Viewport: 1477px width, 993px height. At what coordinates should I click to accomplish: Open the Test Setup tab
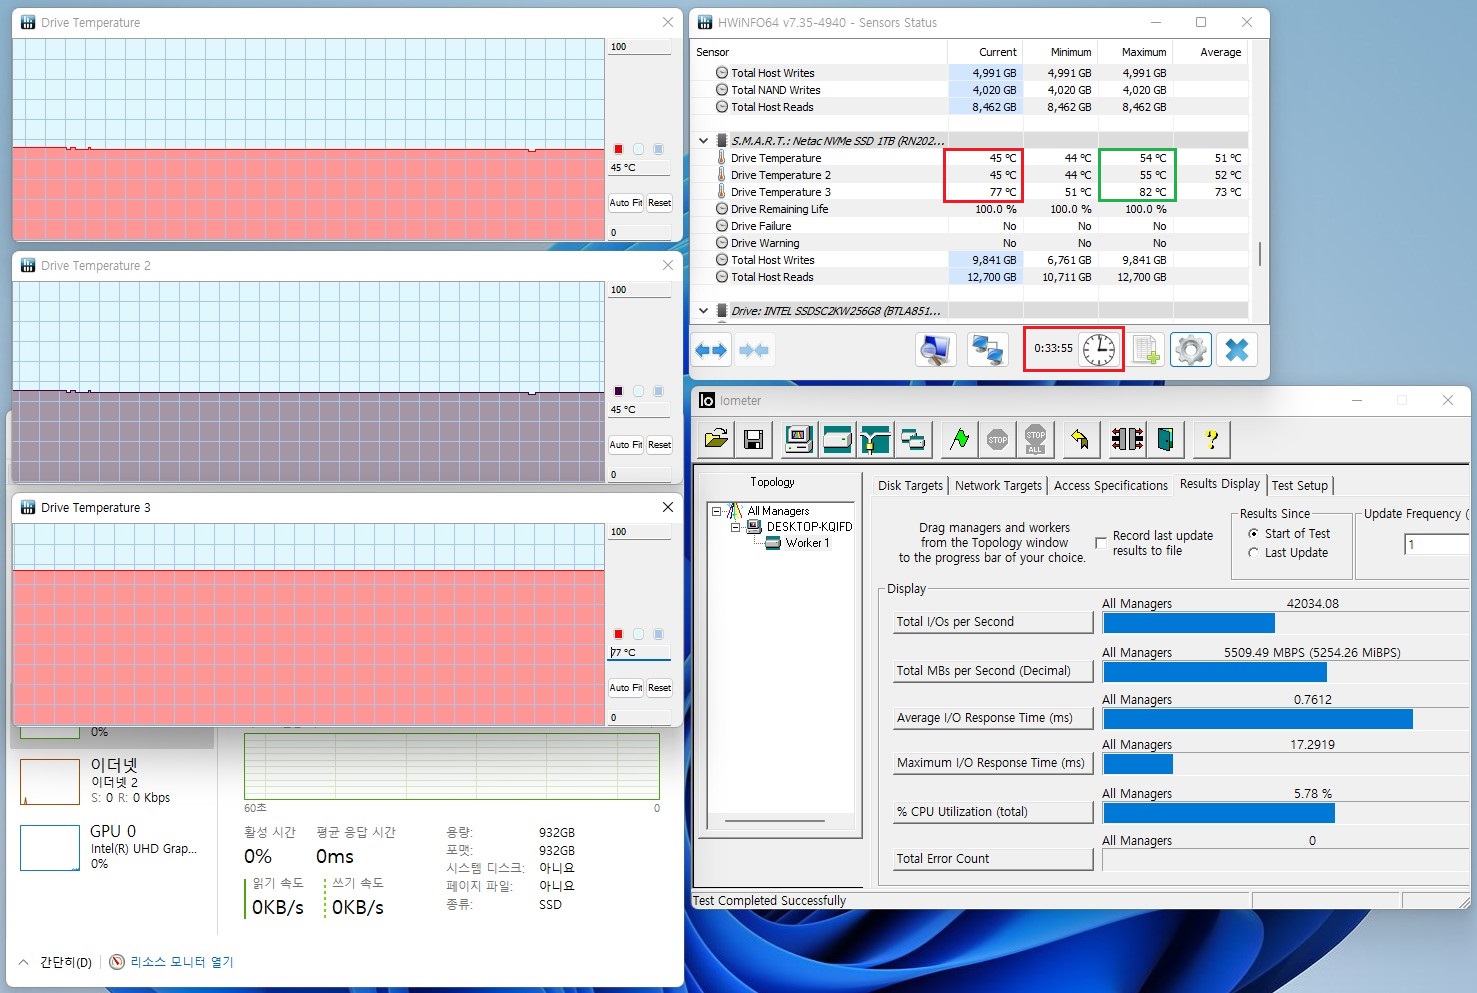[x=1300, y=485]
